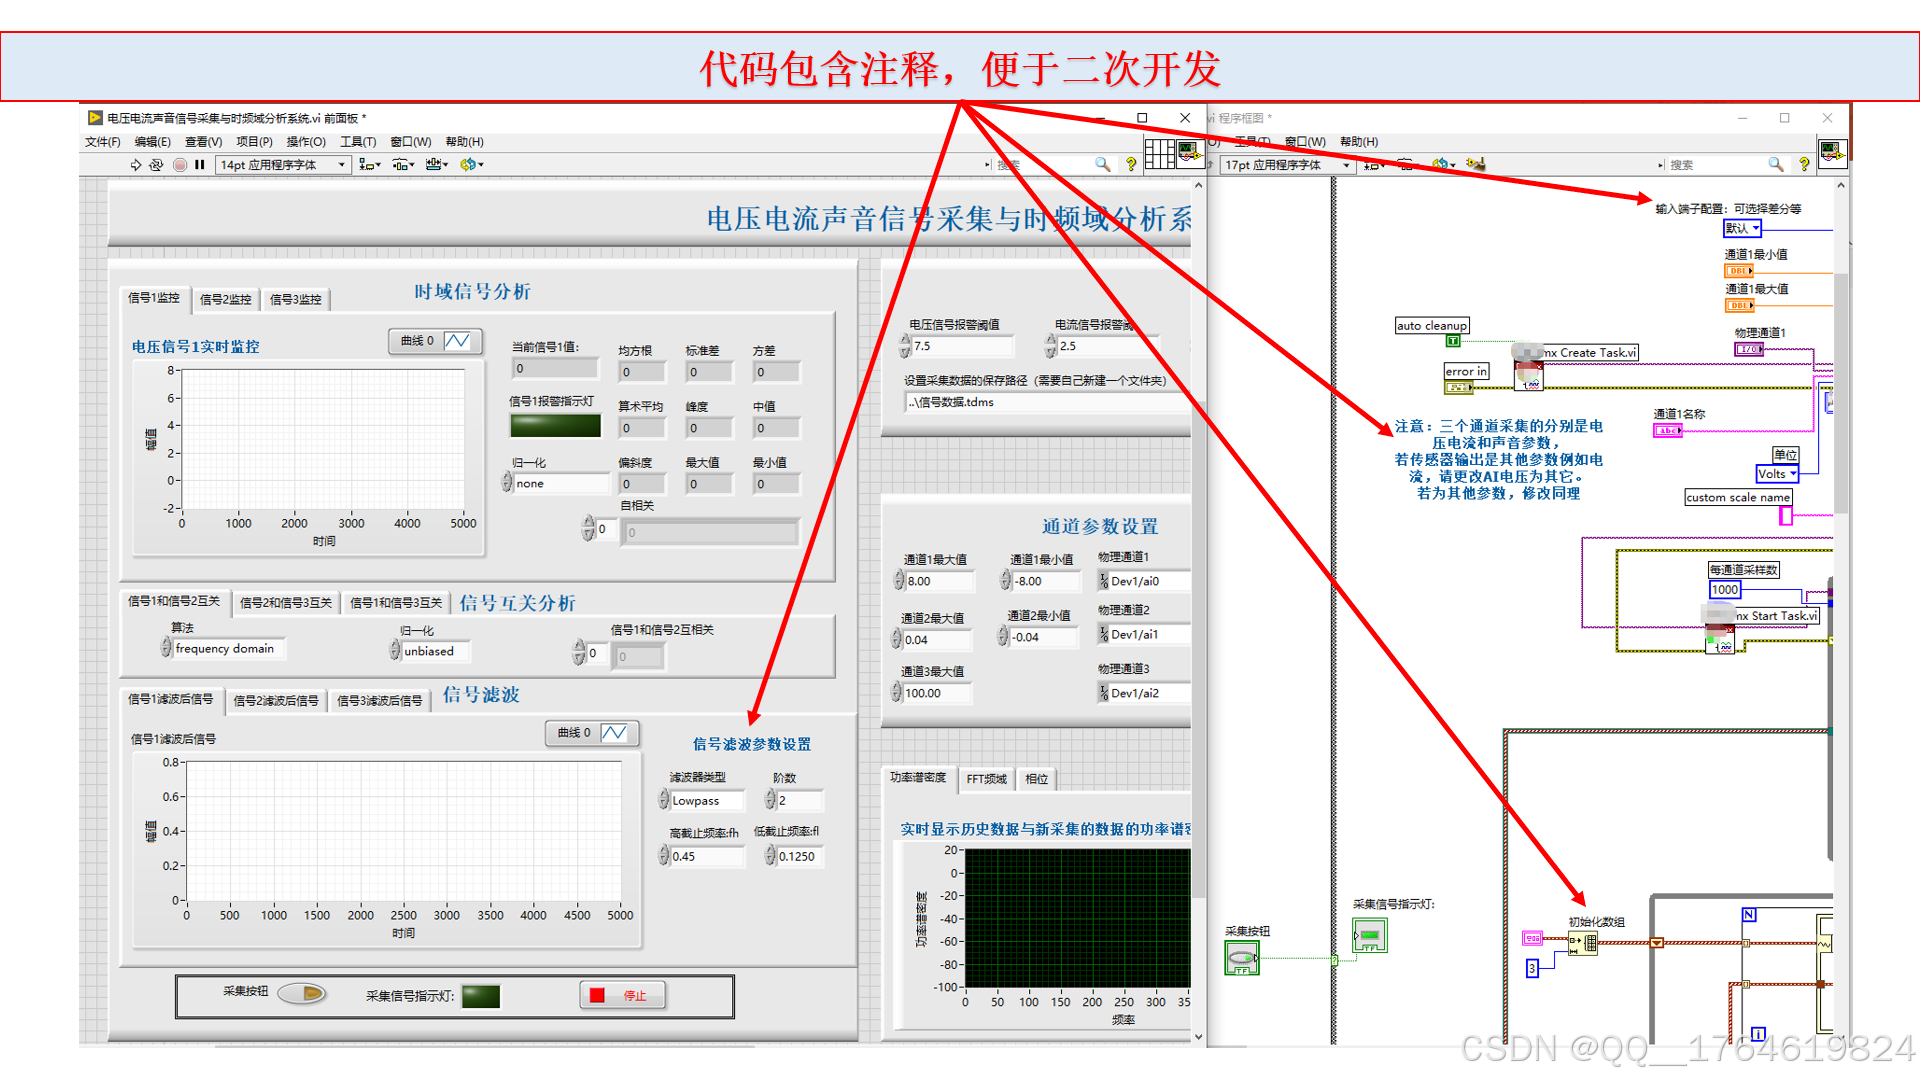Viewport: 1920px width, 1080px height.
Task: Open the Distribute Objects tool
Action: (x=403, y=165)
